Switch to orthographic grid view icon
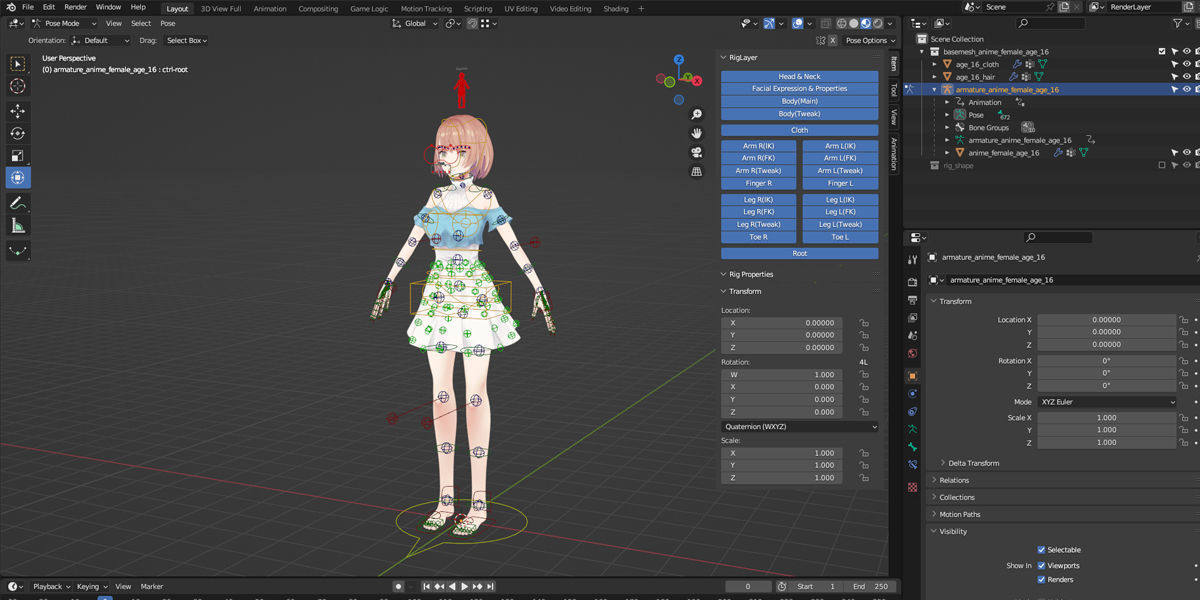1200x600 pixels. 696,171
